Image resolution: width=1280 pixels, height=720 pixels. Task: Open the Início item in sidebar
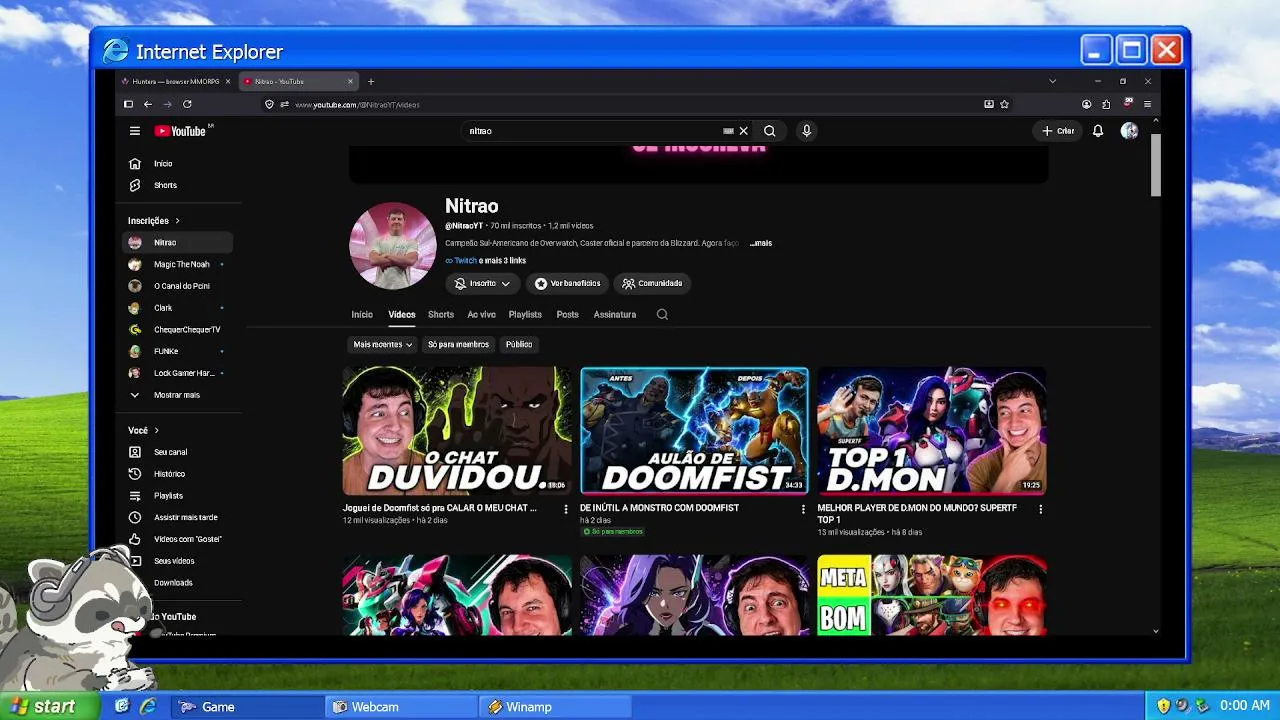point(177,163)
